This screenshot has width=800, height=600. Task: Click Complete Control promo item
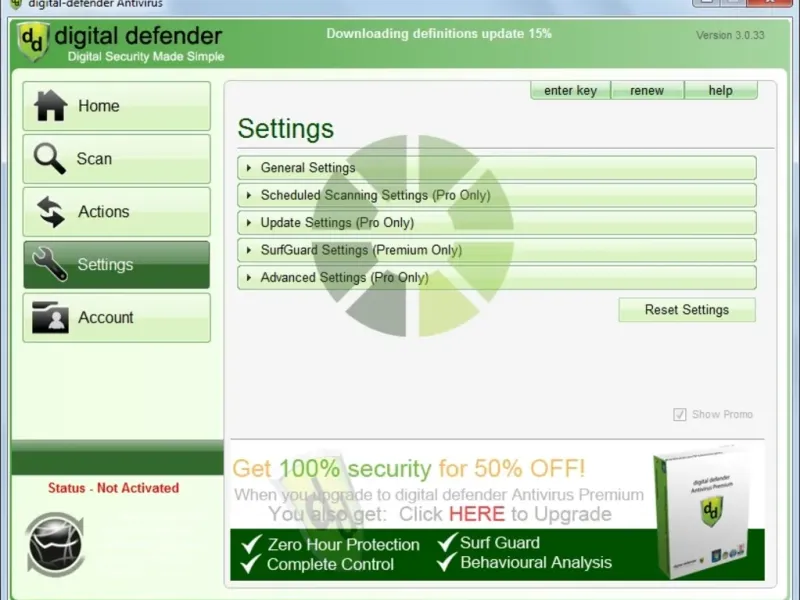coord(330,564)
